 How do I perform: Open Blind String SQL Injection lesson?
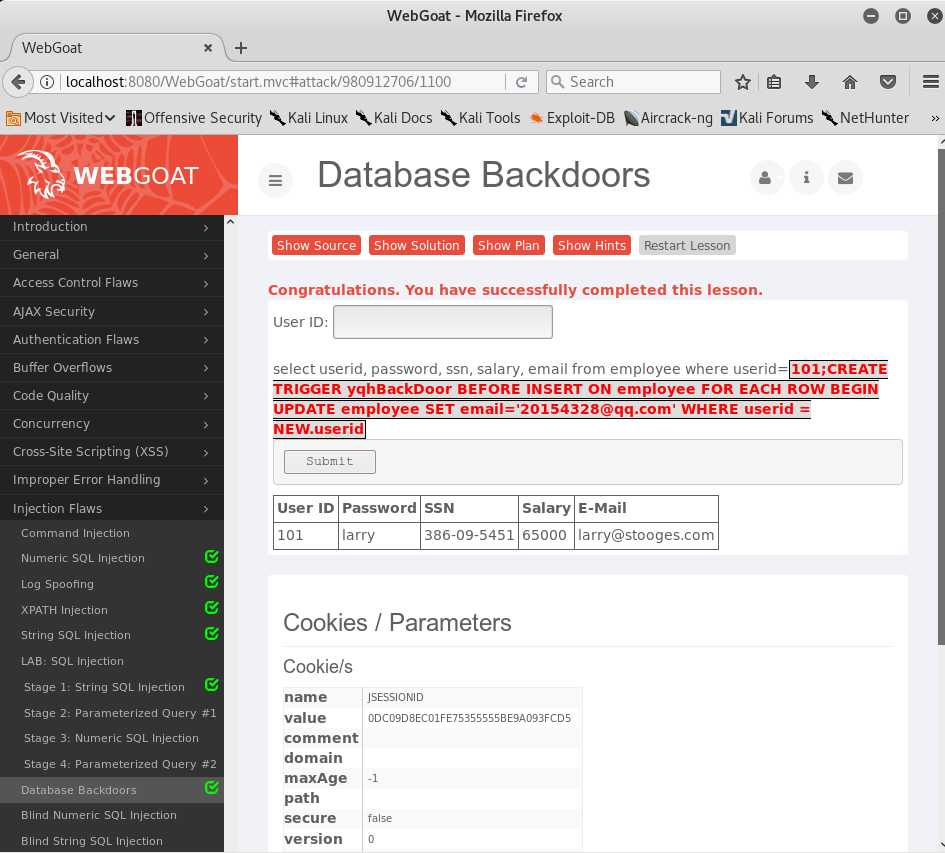(x=92, y=841)
